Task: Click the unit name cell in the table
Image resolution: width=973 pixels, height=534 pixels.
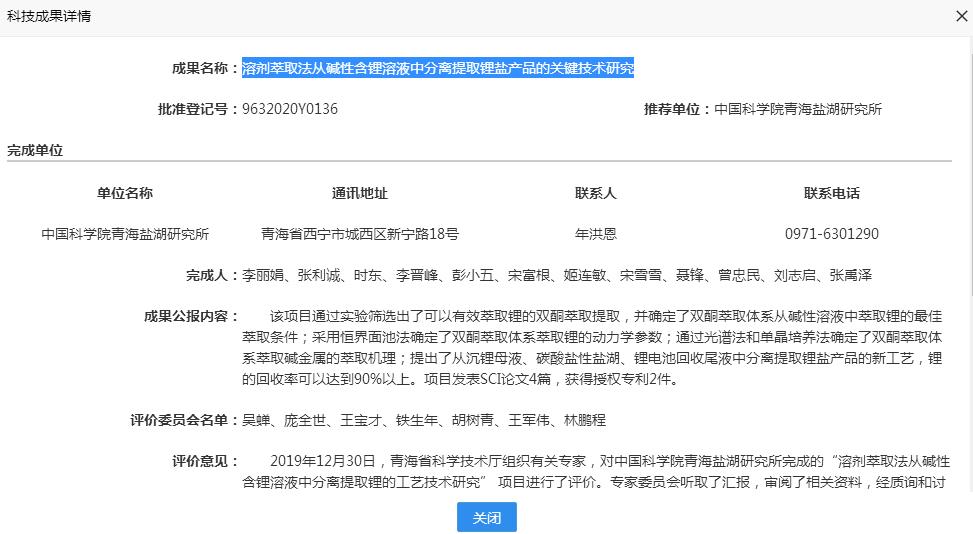Action: 125,234
